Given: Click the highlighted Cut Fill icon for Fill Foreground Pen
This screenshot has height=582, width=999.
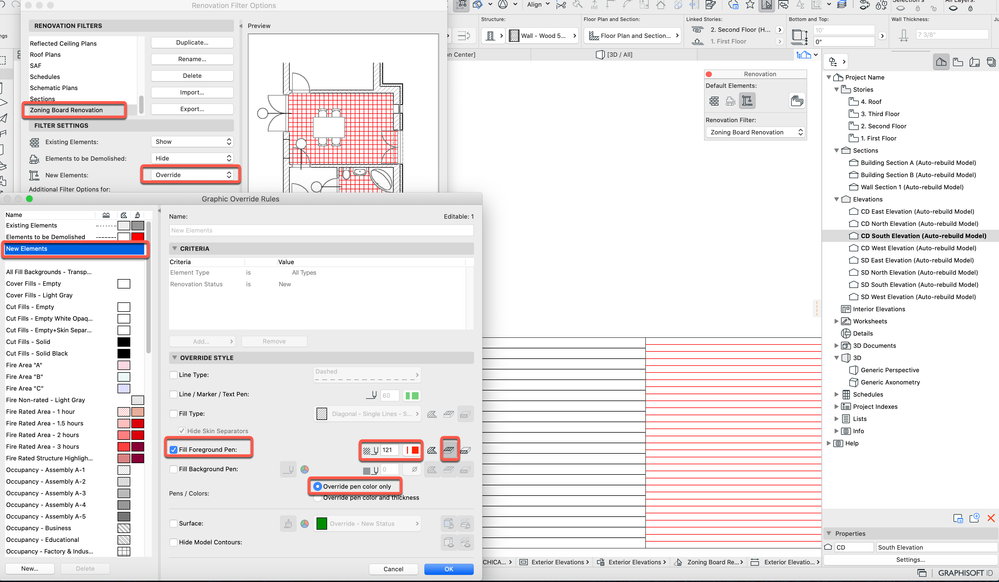Looking at the screenshot, I should click(450, 450).
